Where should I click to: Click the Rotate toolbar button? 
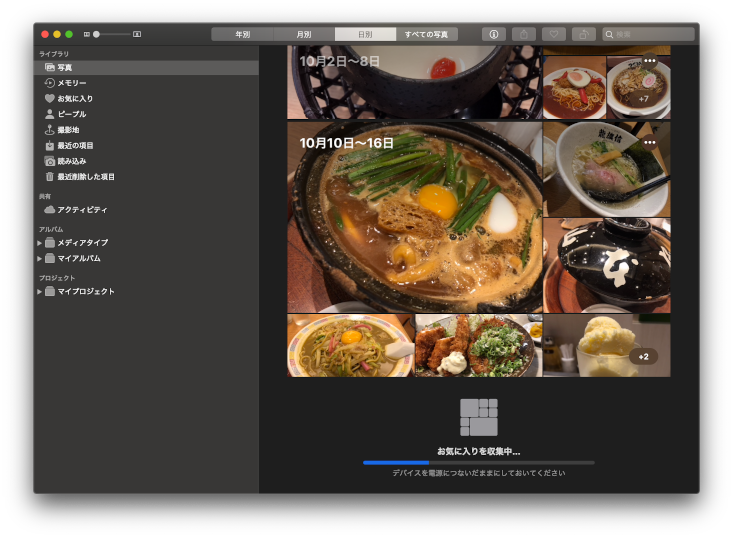pyautogui.click(x=583, y=34)
